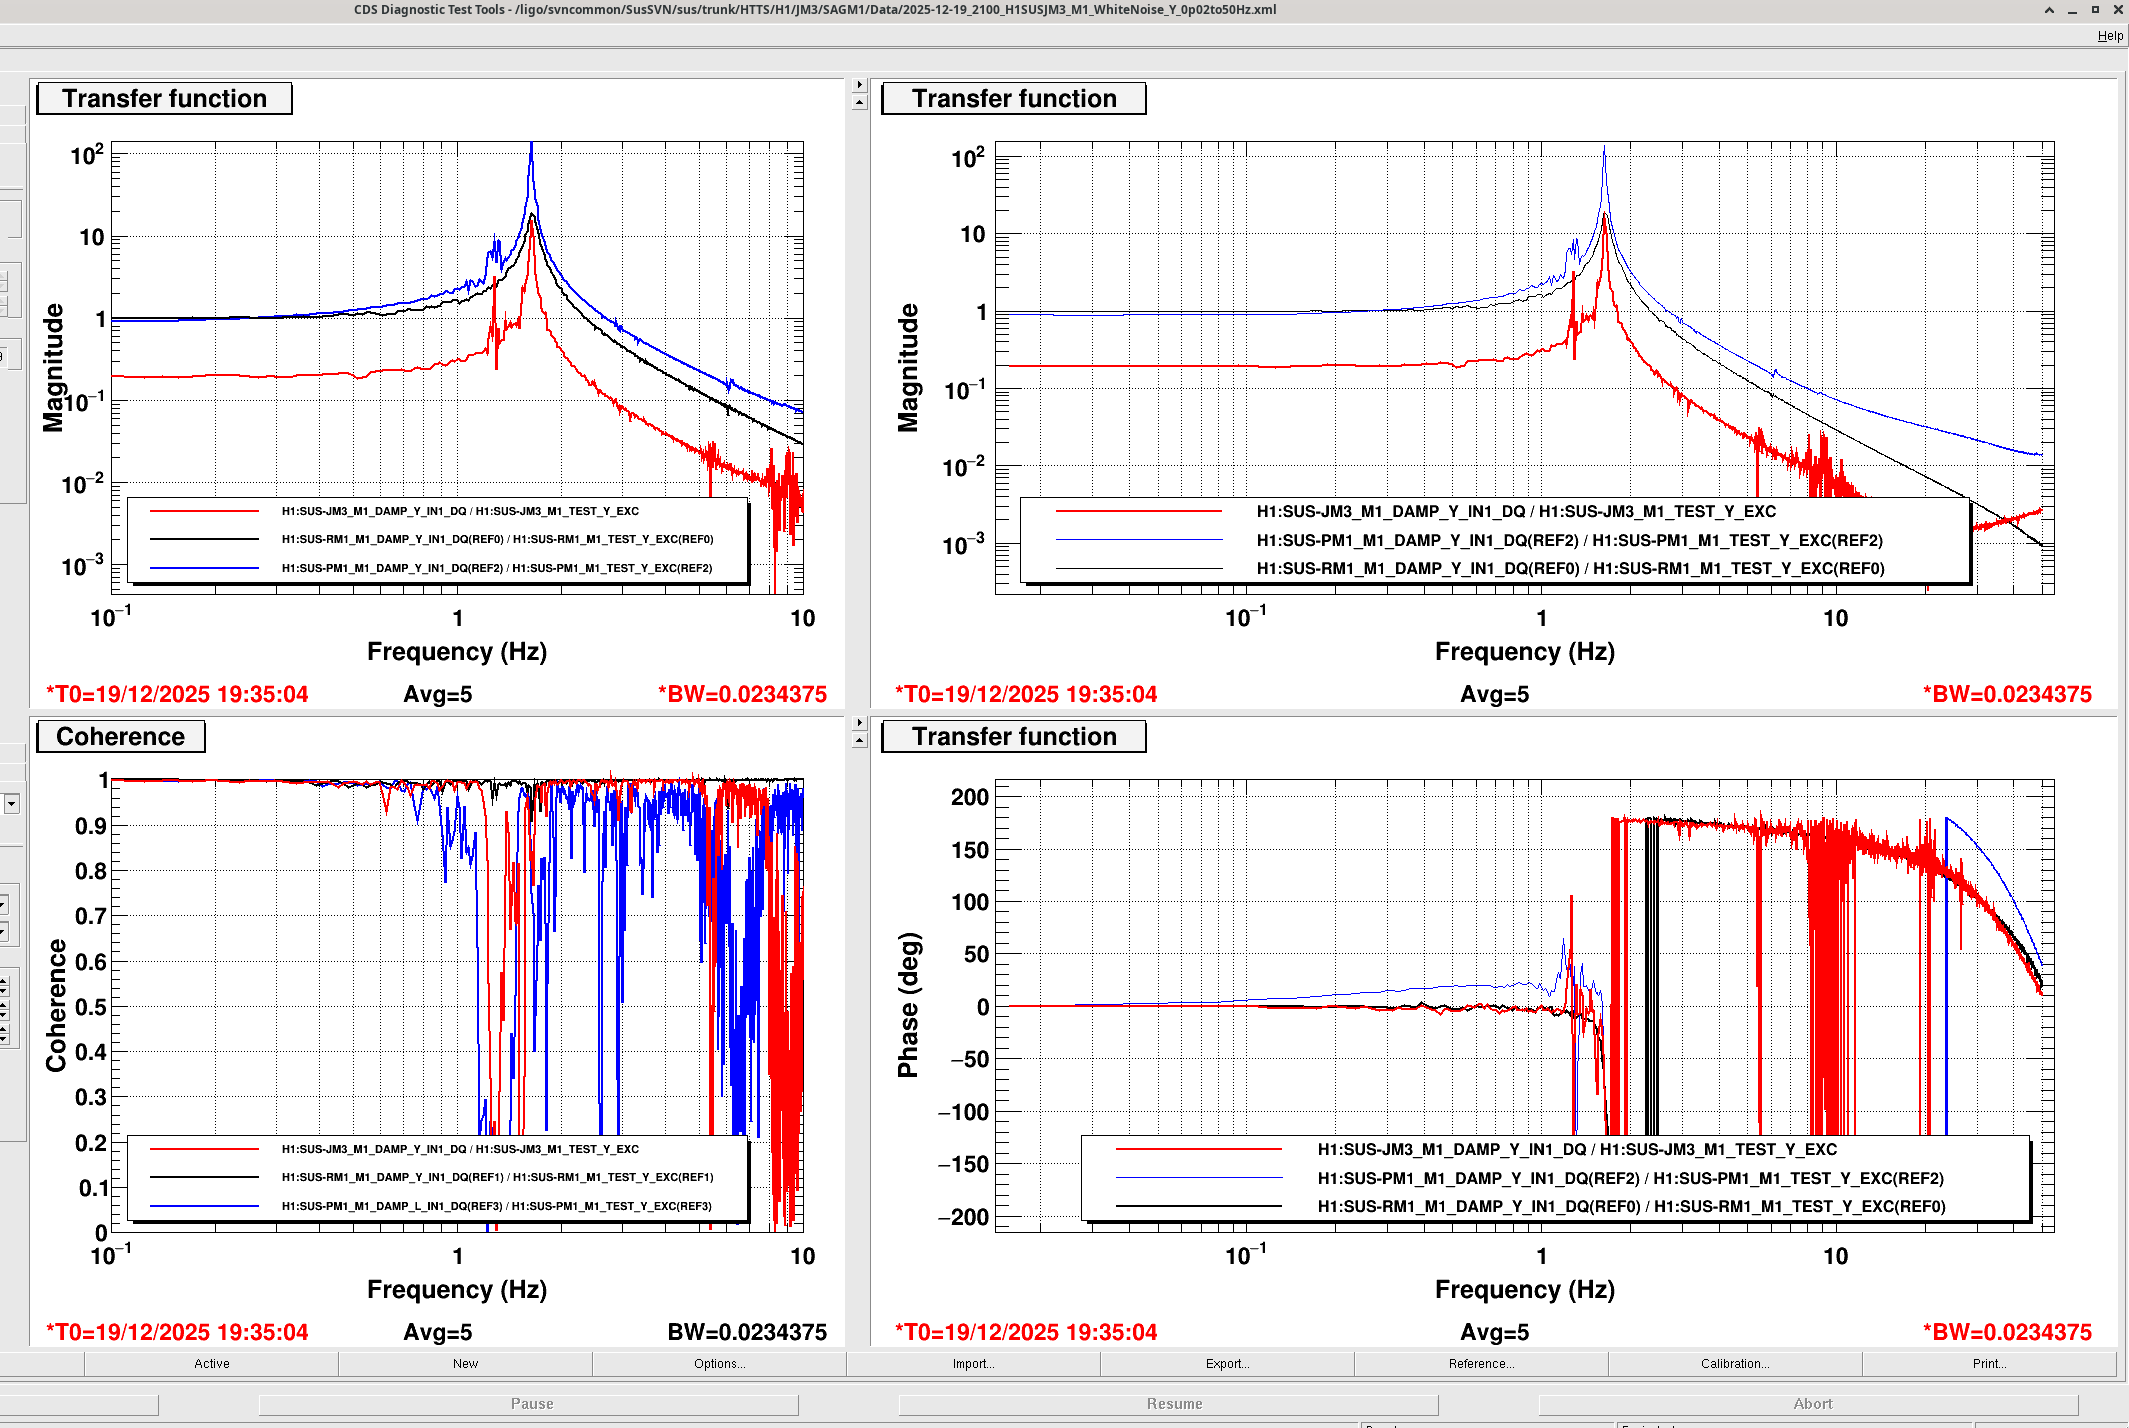Viewport: 2129px width, 1428px height.
Task: Open the Export... dialog
Action: pos(1227,1364)
